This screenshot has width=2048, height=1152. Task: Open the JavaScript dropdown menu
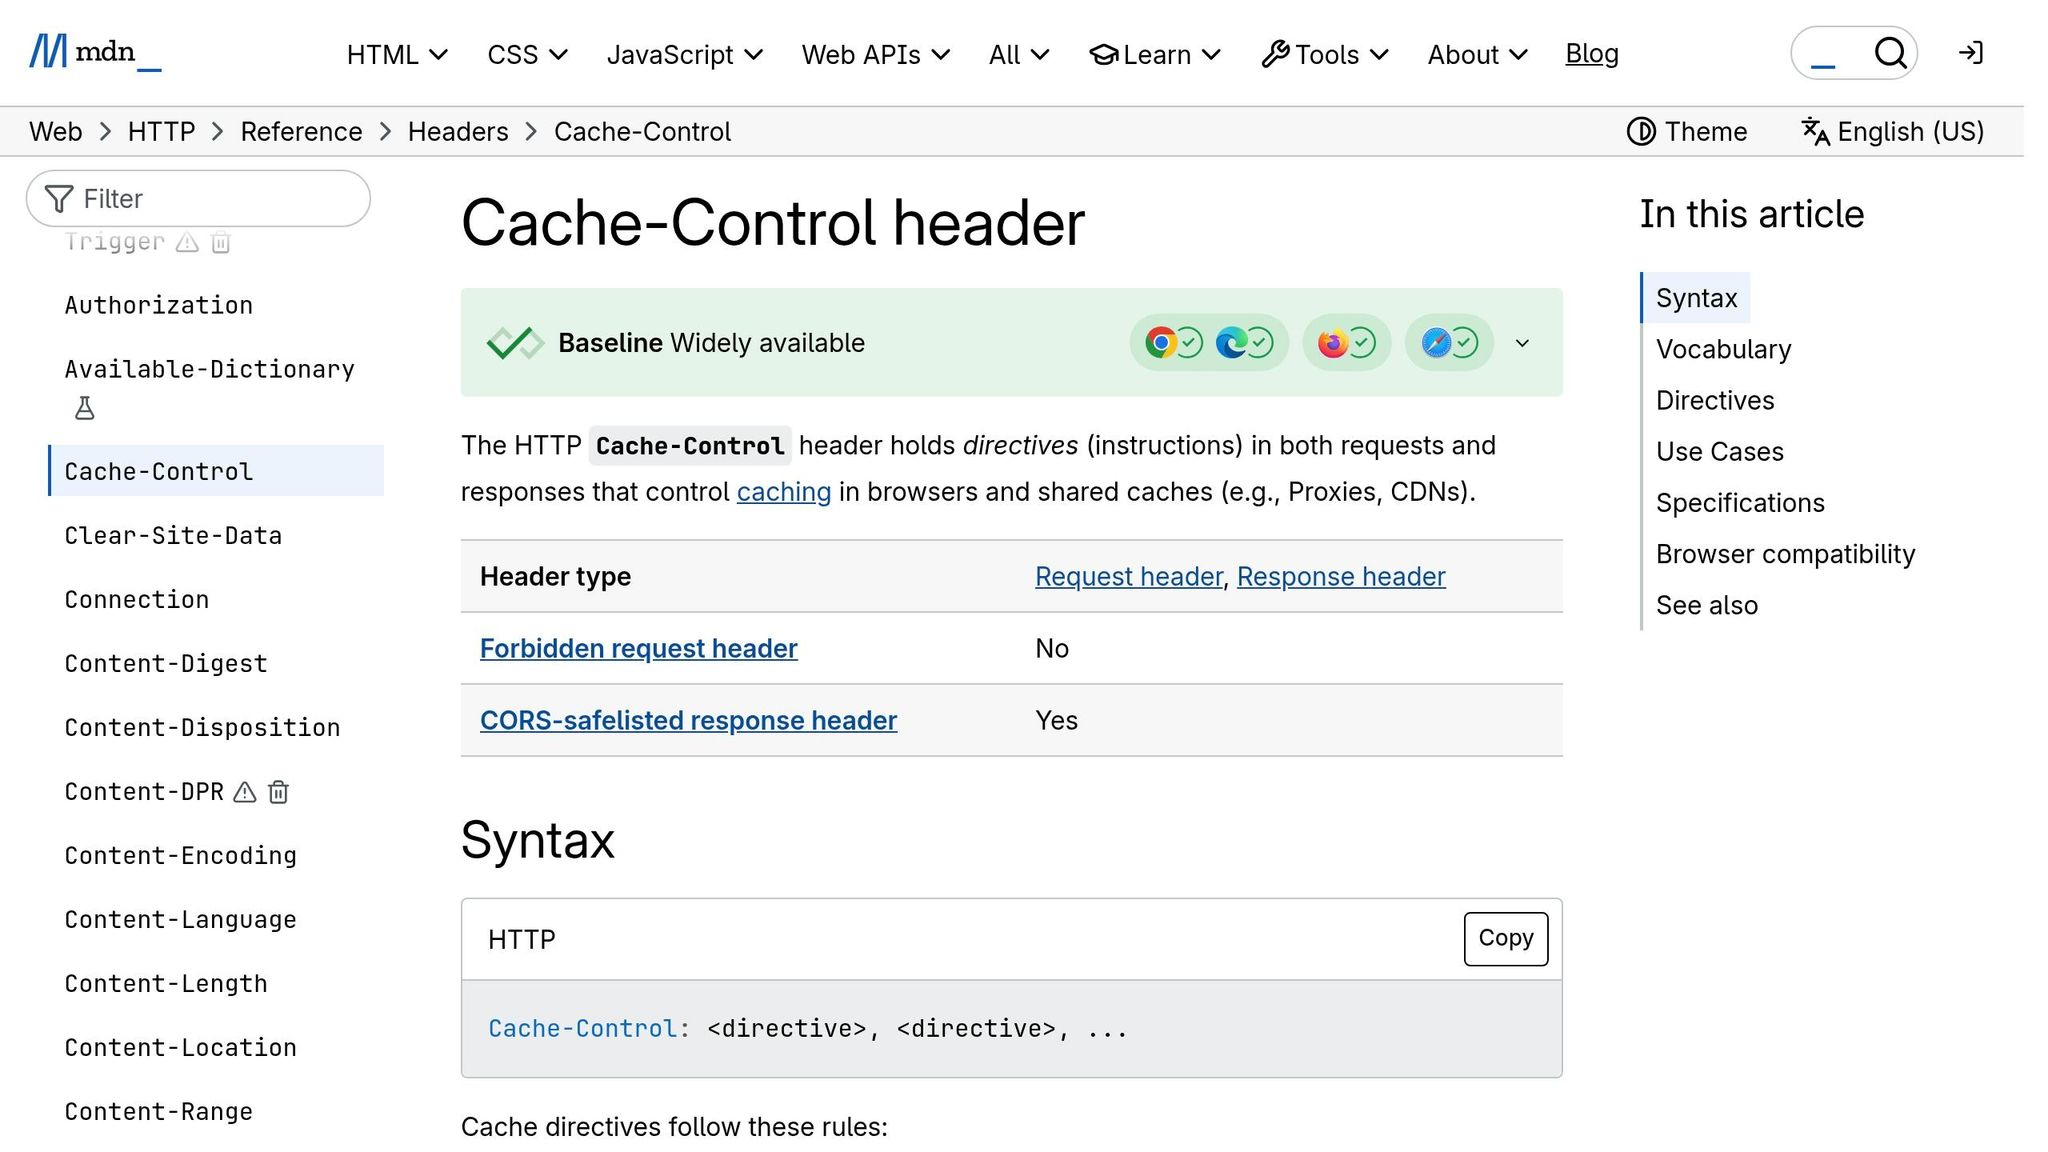click(x=685, y=54)
